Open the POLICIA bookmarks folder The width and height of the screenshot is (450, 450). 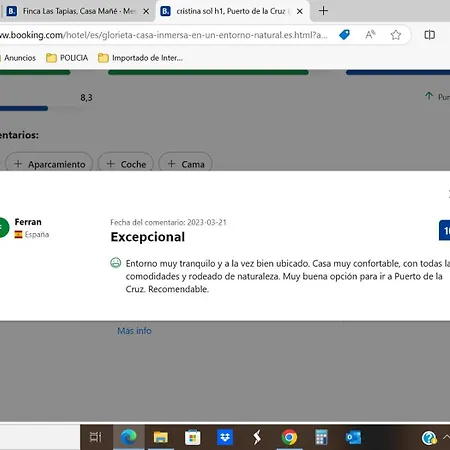pyautogui.click(x=67, y=58)
